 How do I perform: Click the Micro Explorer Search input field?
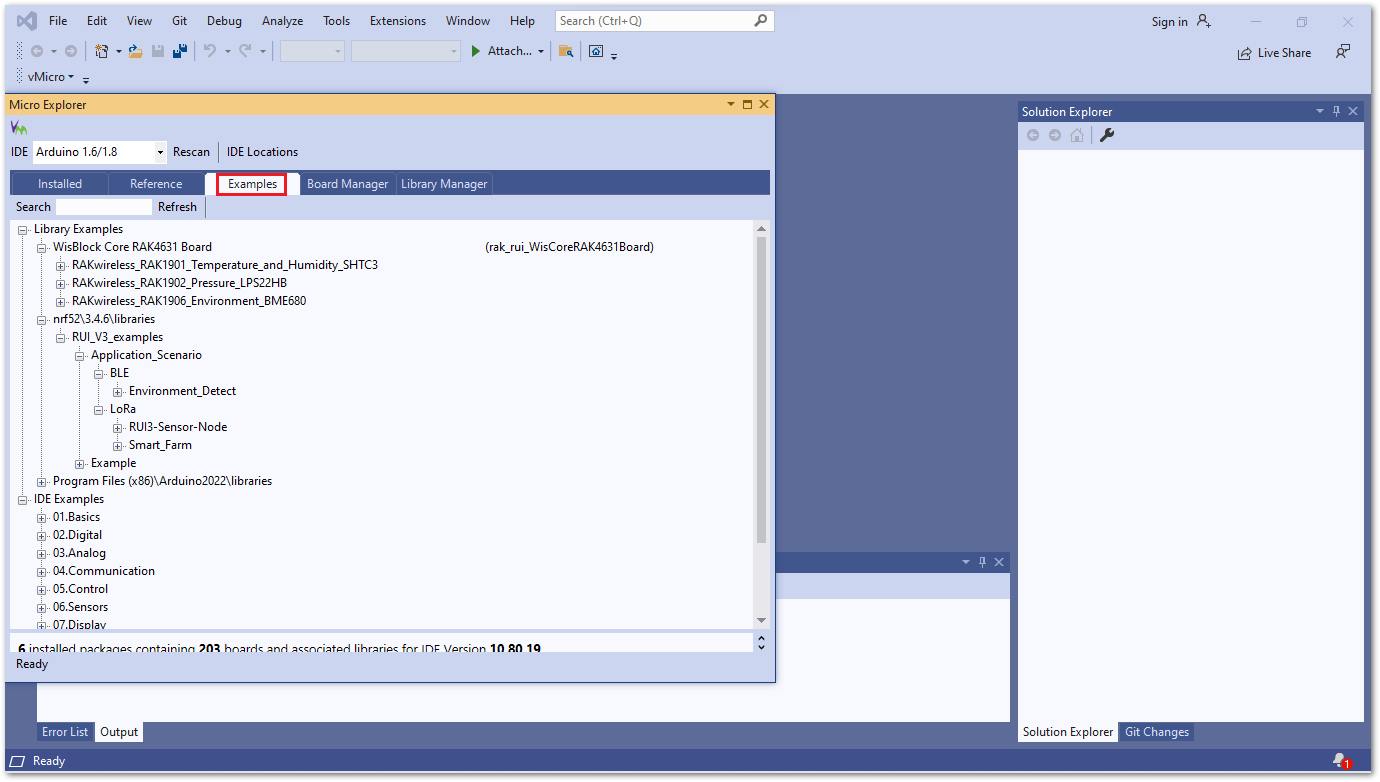[x=104, y=207]
